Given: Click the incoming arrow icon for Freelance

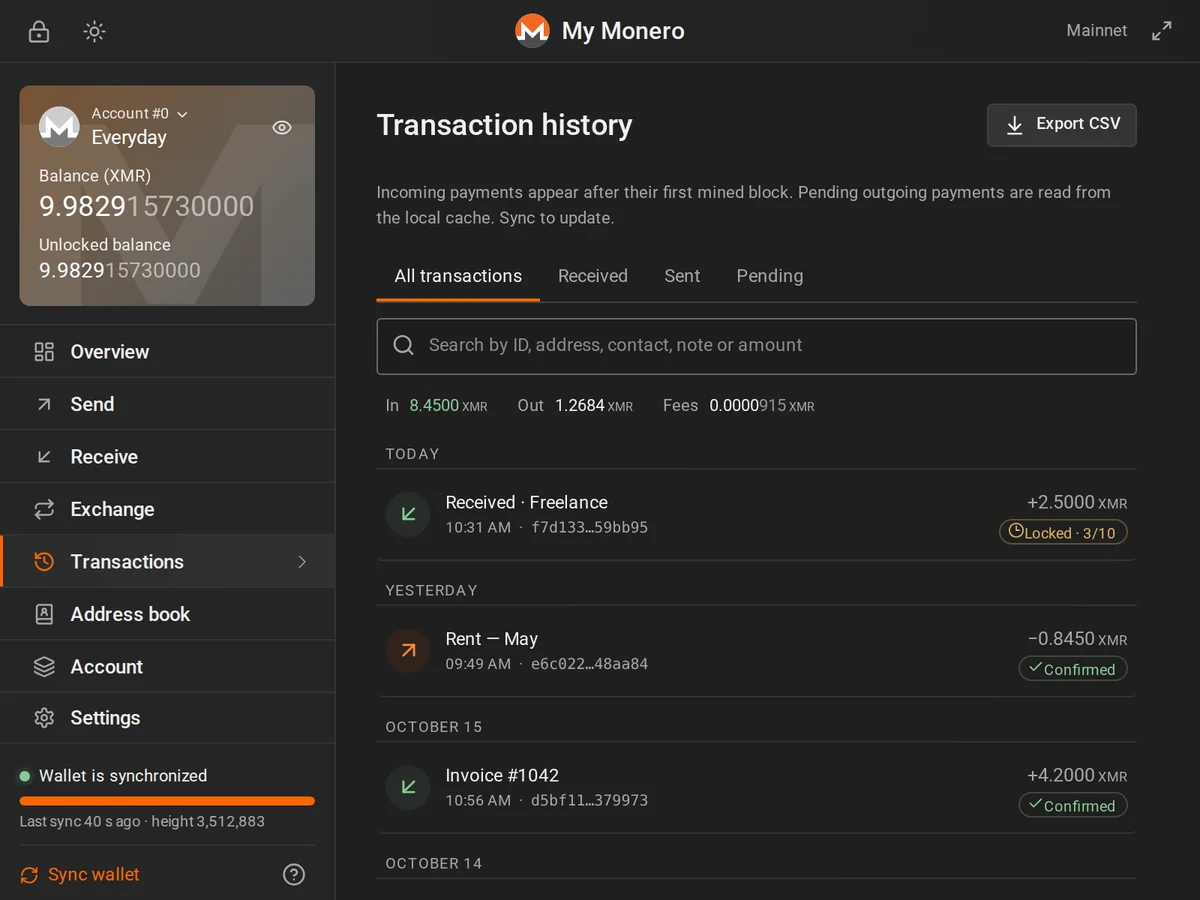Looking at the screenshot, I should coord(408,514).
